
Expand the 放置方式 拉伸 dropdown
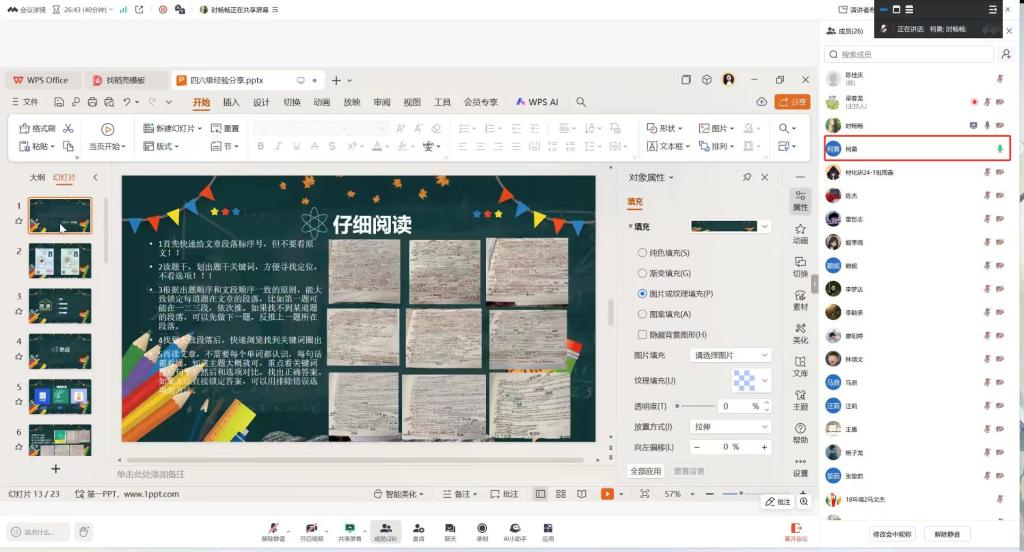click(731, 426)
